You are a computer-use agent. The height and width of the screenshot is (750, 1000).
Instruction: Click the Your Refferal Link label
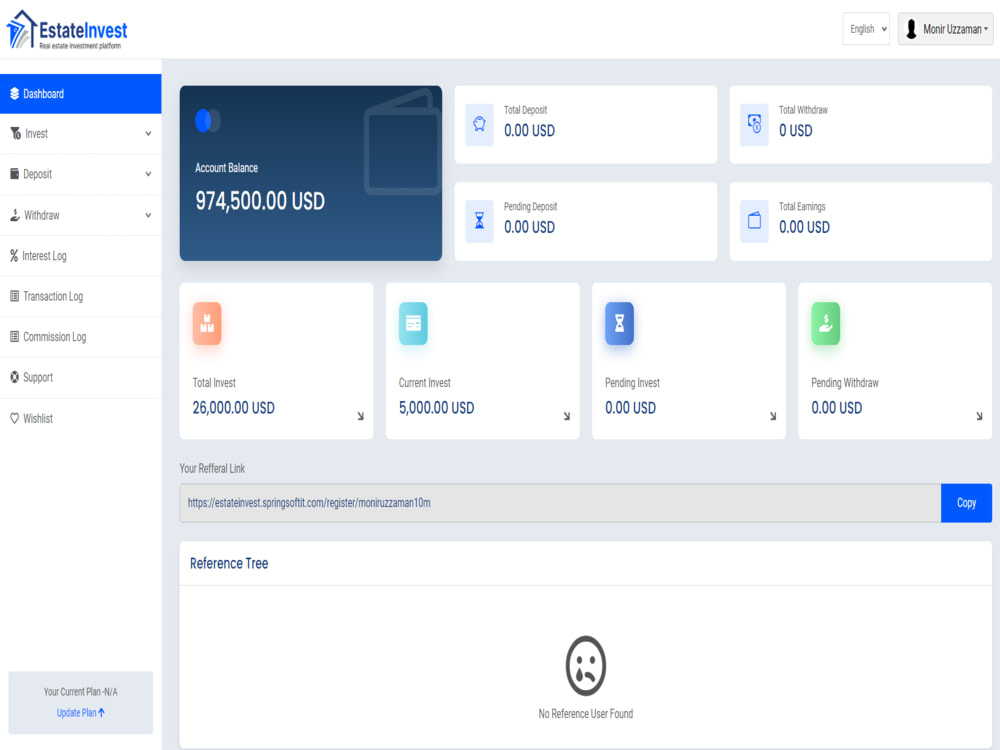pyautogui.click(x=212, y=468)
